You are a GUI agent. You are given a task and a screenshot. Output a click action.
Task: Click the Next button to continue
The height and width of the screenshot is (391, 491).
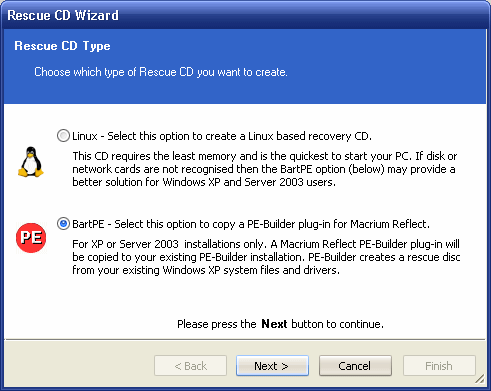[272, 366]
